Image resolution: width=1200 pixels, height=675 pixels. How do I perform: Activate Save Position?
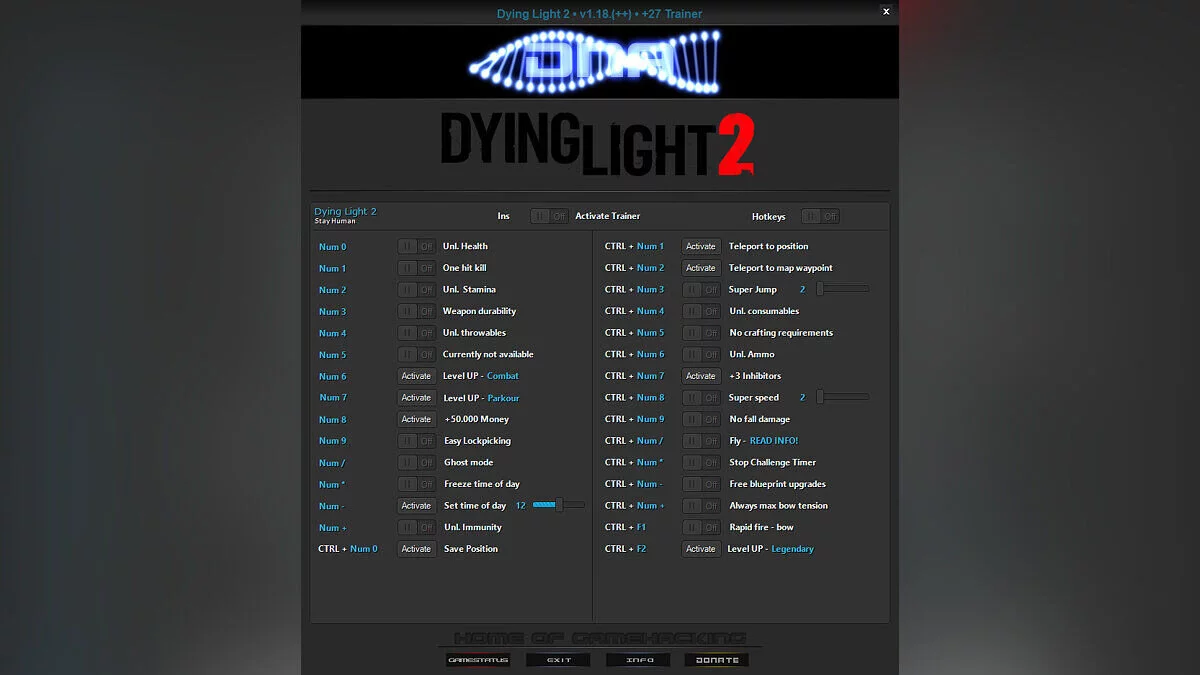[416, 548]
